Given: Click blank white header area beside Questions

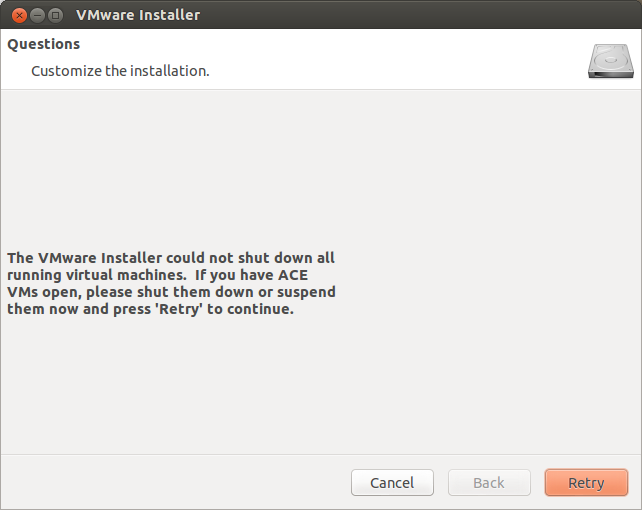Looking at the screenshot, I should click(328, 44).
